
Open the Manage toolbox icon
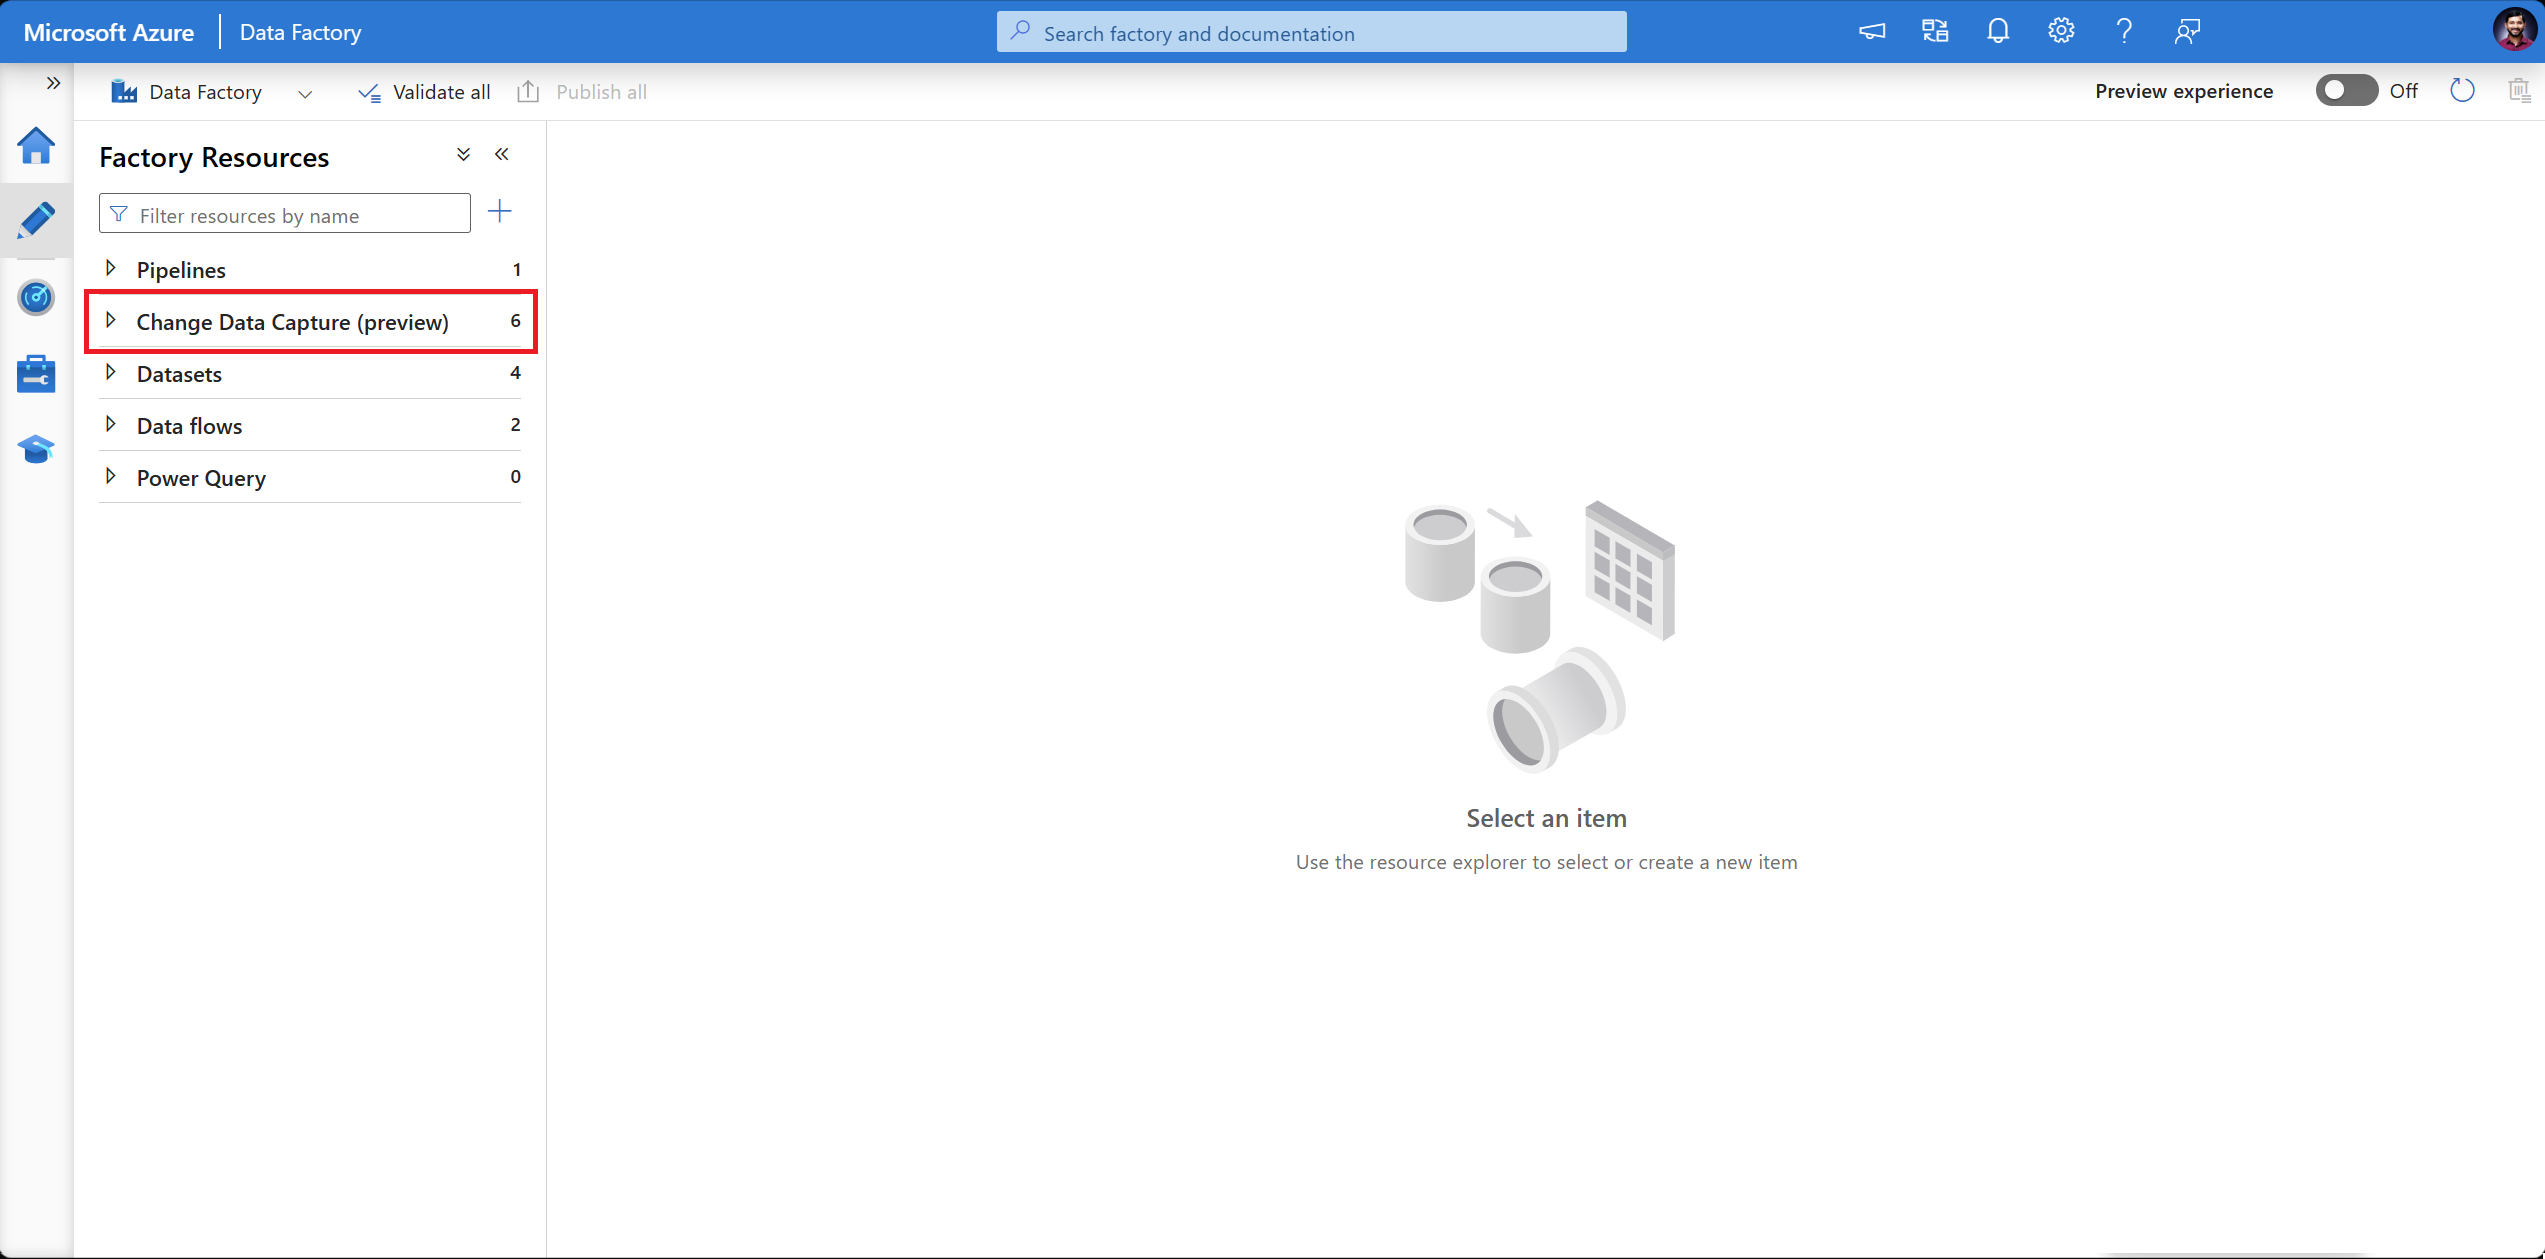36,374
